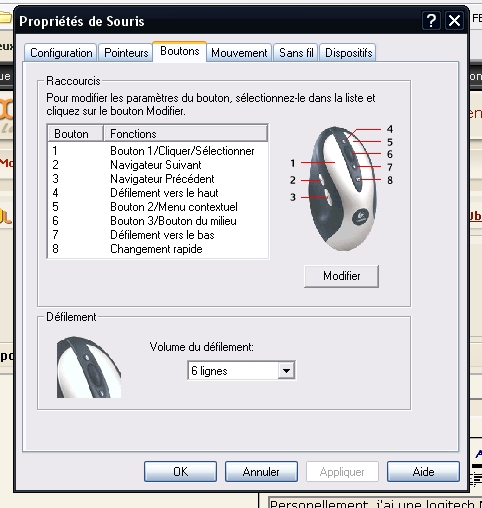
Task: Confirm with the OK button
Action: [x=180, y=472]
